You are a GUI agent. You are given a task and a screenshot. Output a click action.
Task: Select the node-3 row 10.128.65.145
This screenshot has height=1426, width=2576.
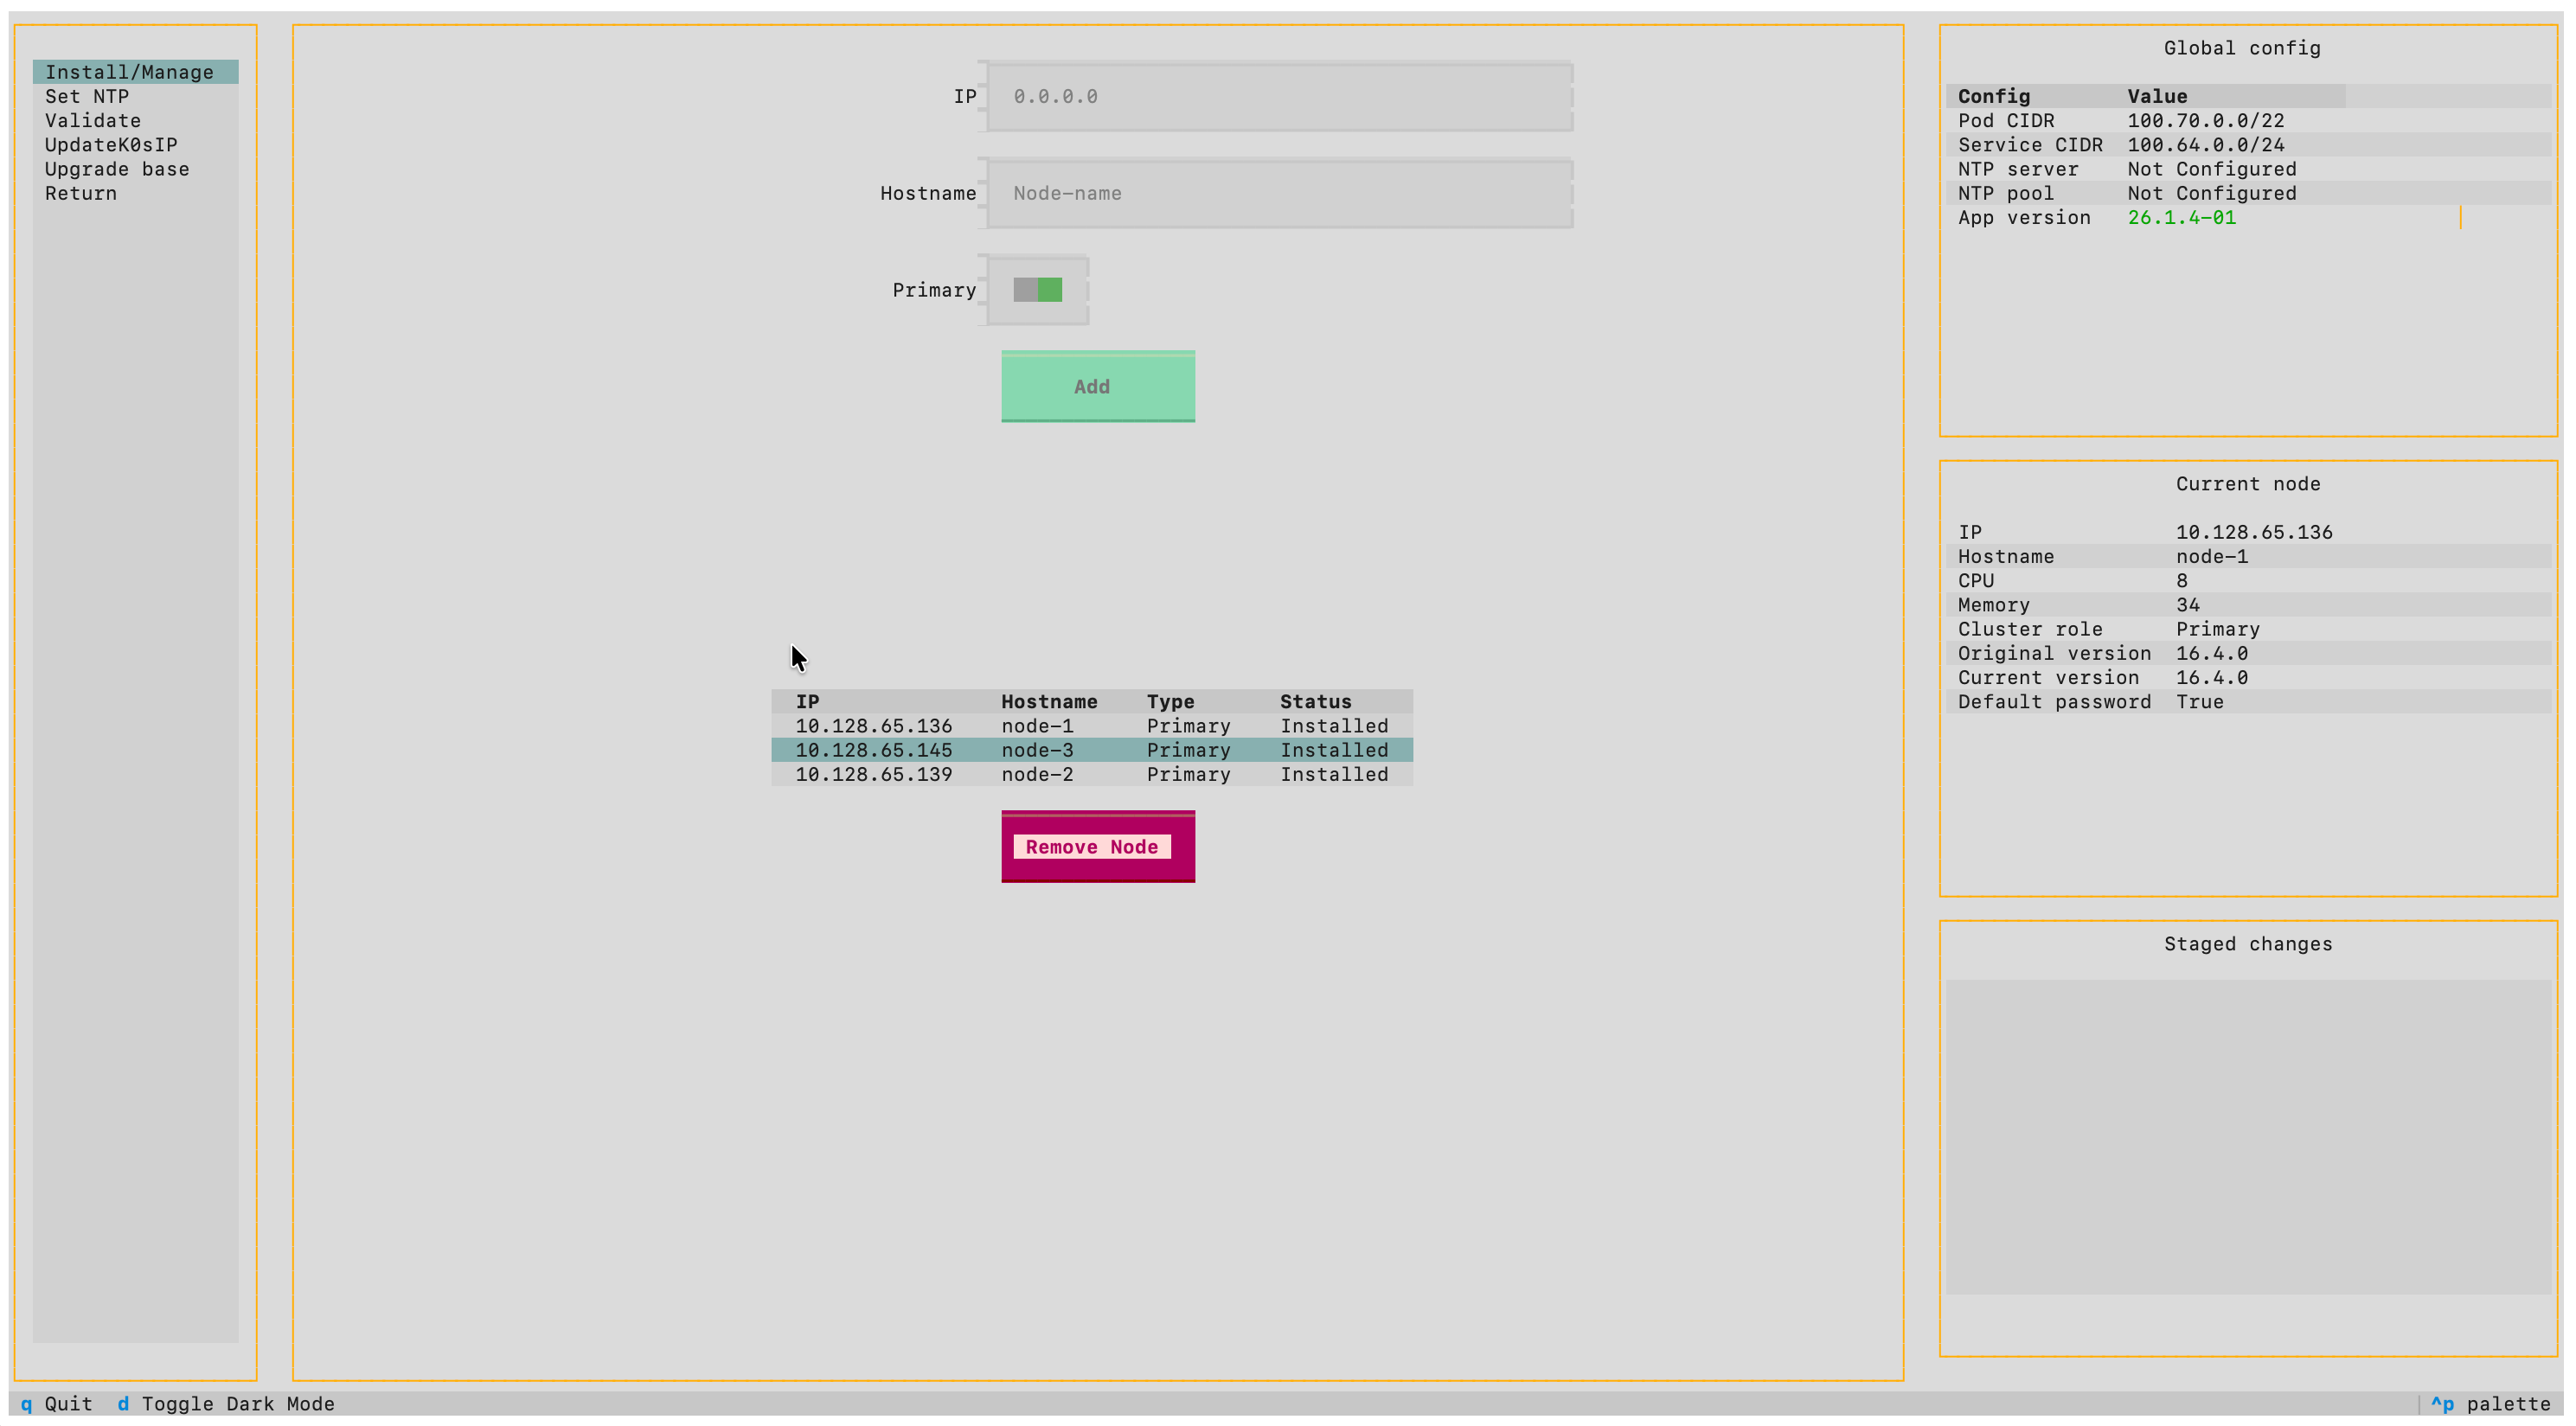click(1092, 750)
